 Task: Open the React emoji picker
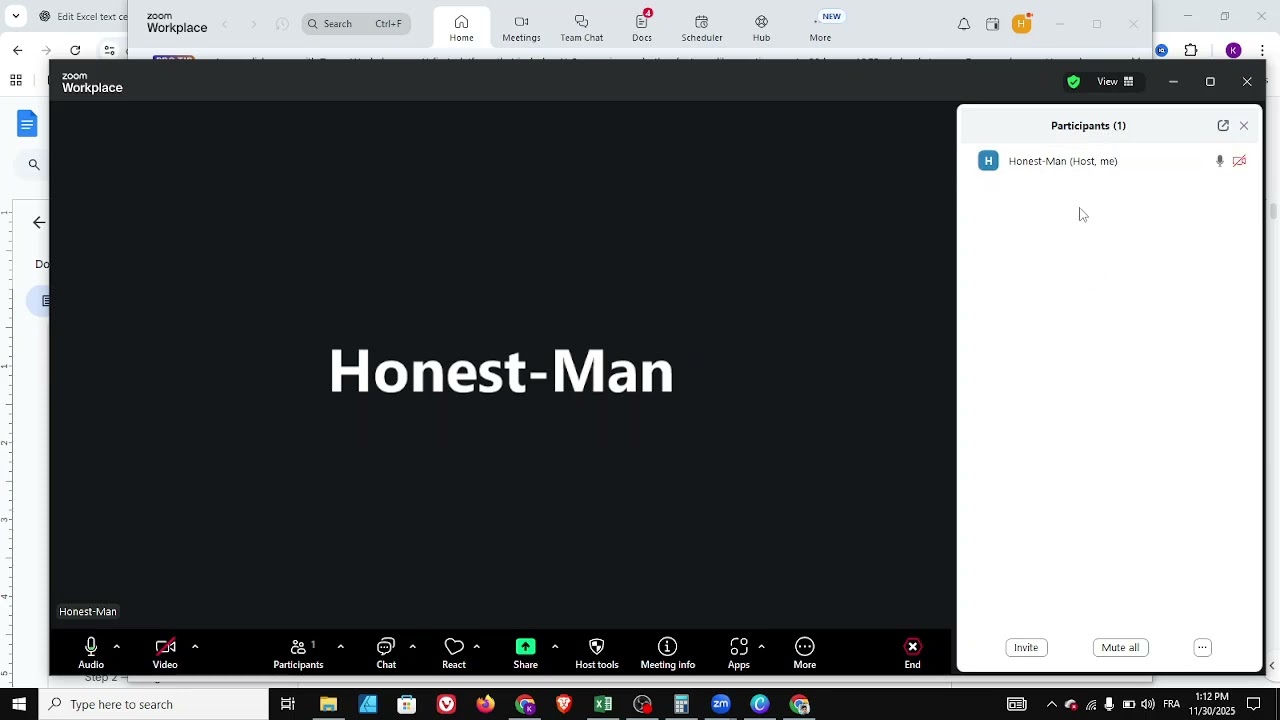[x=454, y=653]
